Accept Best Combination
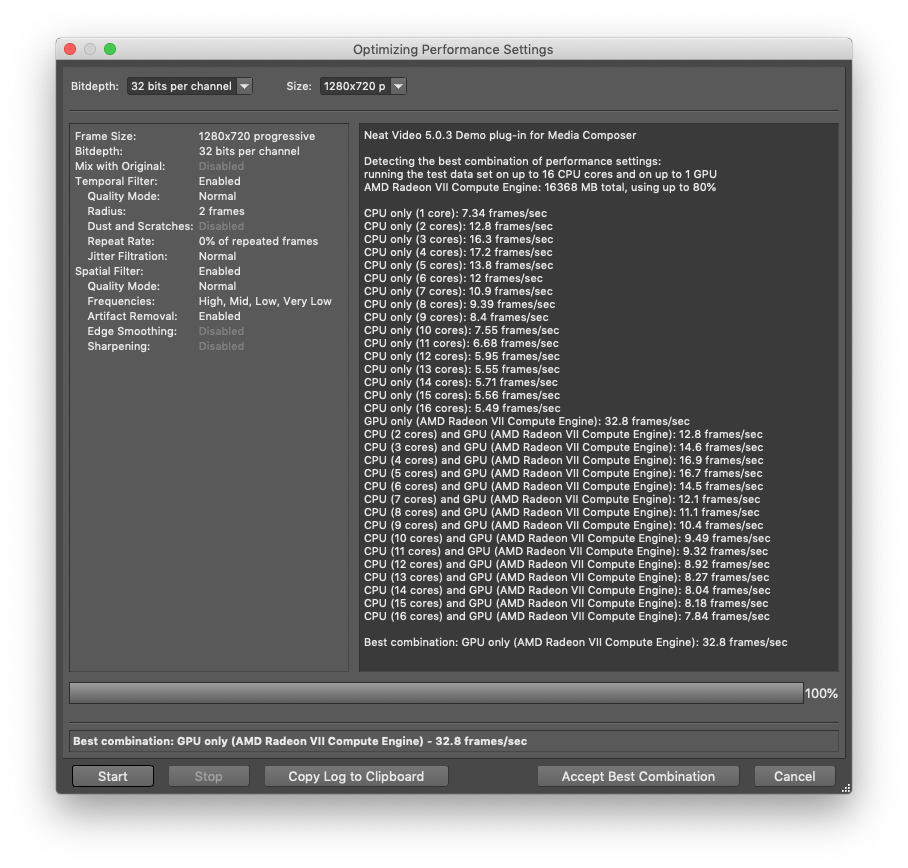This screenshot has width=908, height=868. pos(638,777)
